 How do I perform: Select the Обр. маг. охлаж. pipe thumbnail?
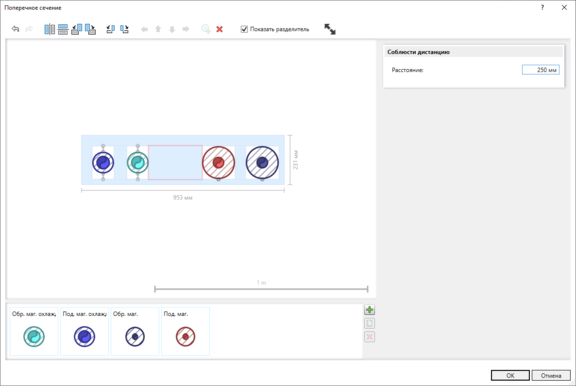pos(34,332)
